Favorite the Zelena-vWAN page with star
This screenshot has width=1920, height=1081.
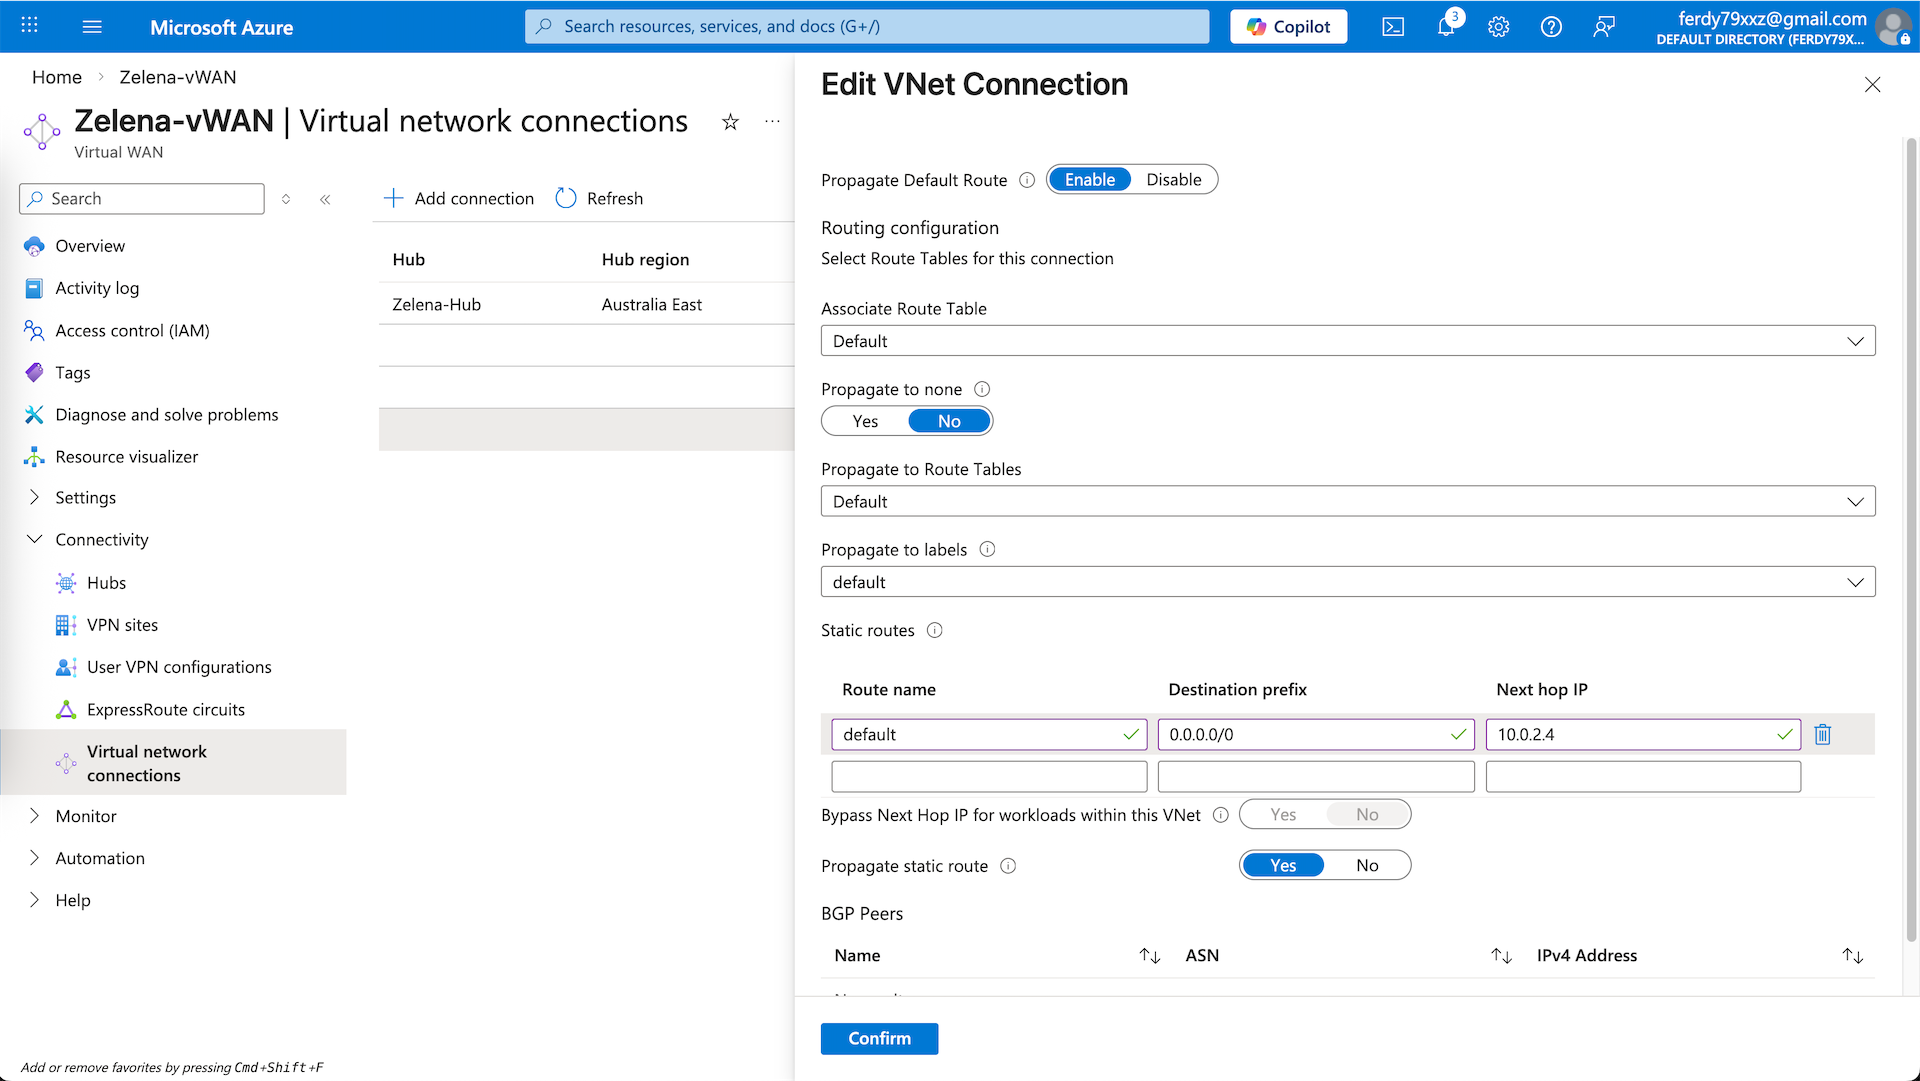click(730, 122)
